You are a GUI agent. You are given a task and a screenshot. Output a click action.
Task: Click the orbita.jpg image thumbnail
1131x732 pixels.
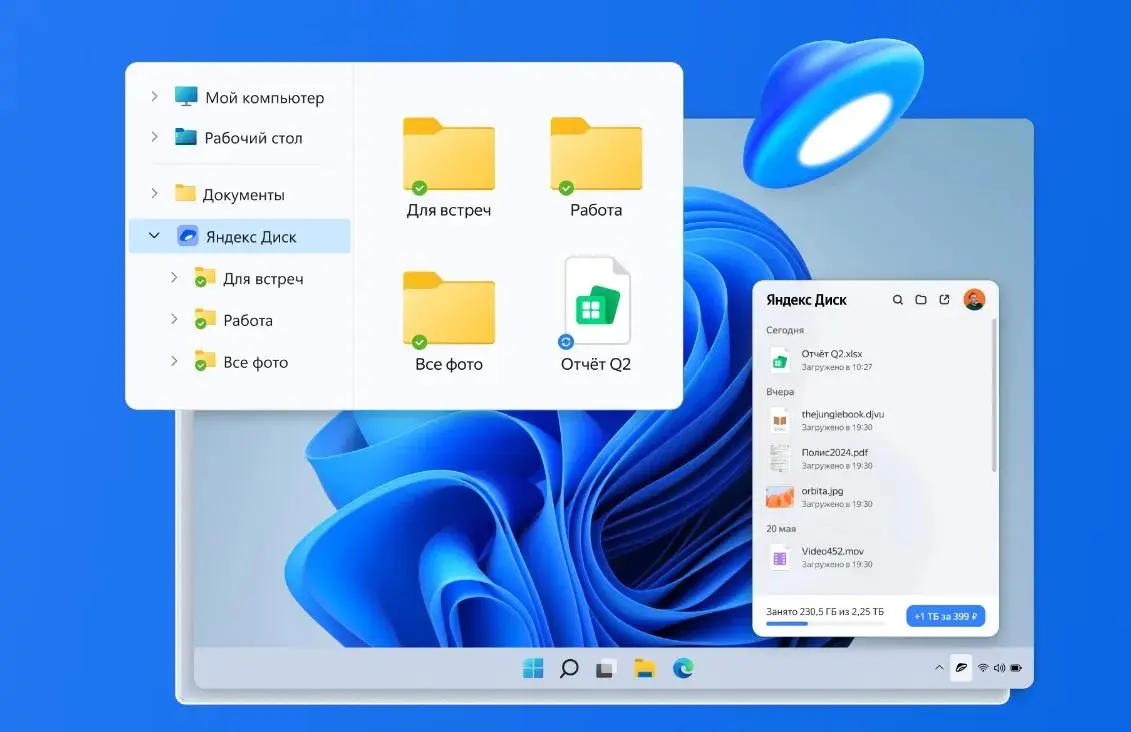780,497
